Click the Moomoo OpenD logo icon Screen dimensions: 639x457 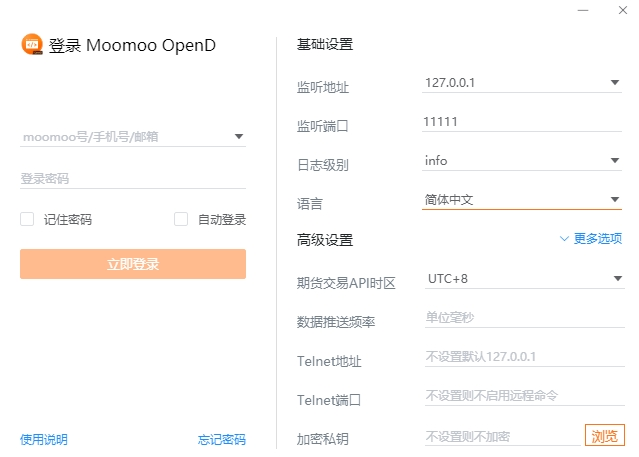[x=32, y=45]
